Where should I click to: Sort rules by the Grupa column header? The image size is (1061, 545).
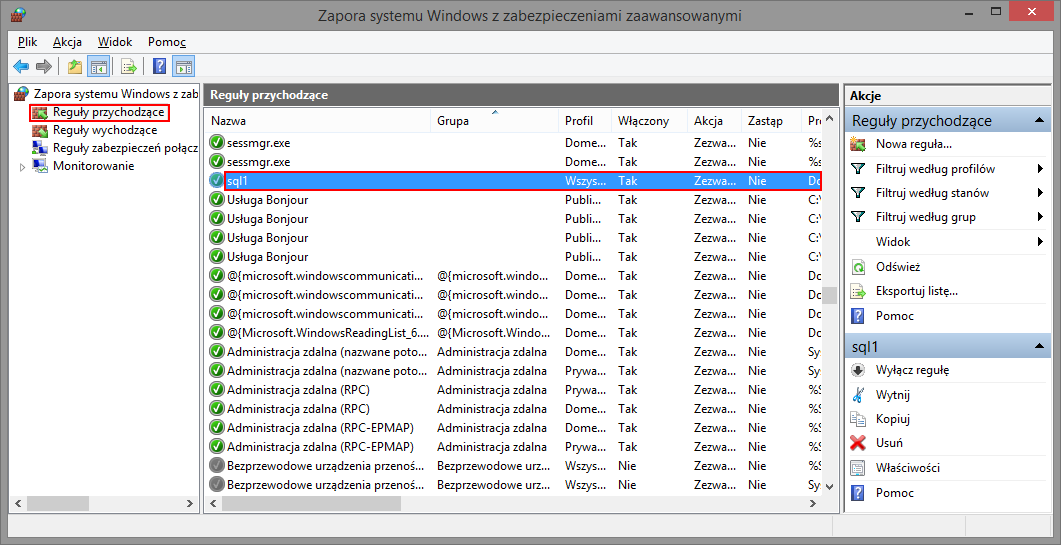494,121
